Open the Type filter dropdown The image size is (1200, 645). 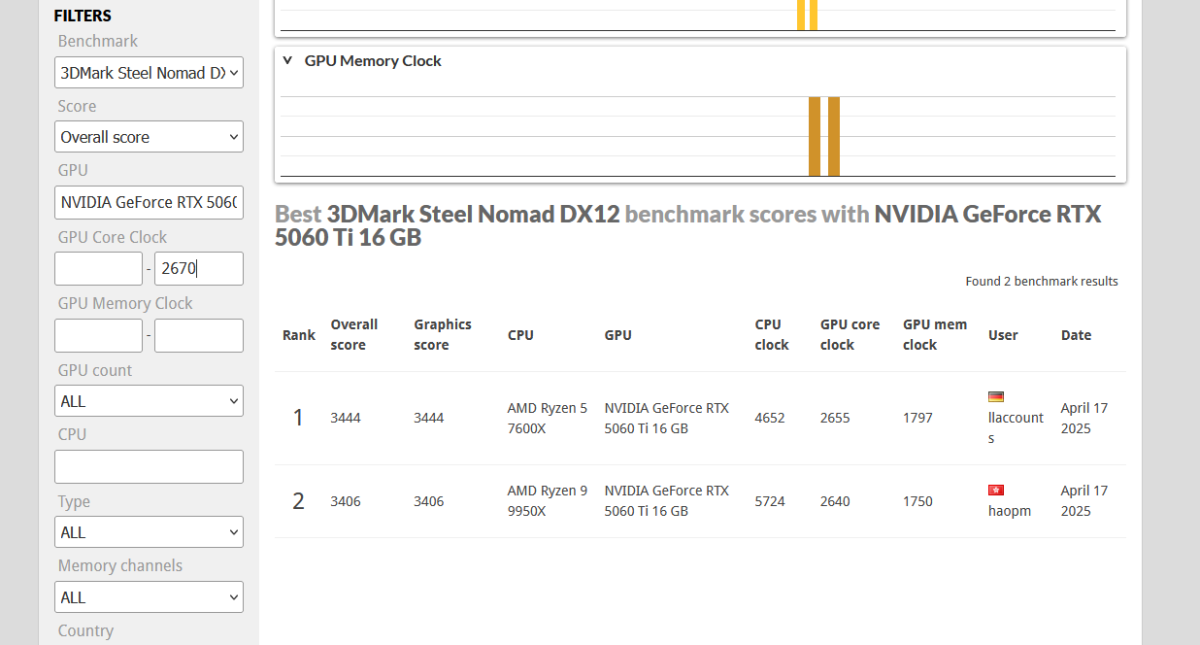[149, 532]
